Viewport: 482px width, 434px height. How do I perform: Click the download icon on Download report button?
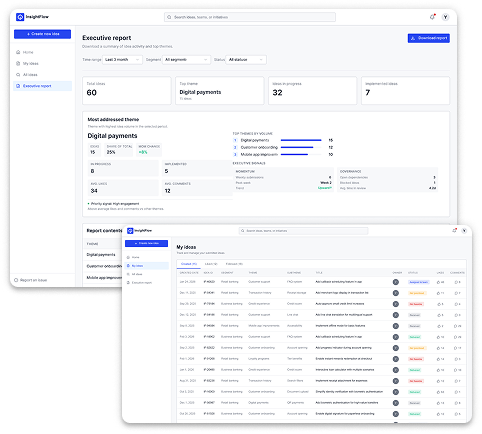point(413,38)
